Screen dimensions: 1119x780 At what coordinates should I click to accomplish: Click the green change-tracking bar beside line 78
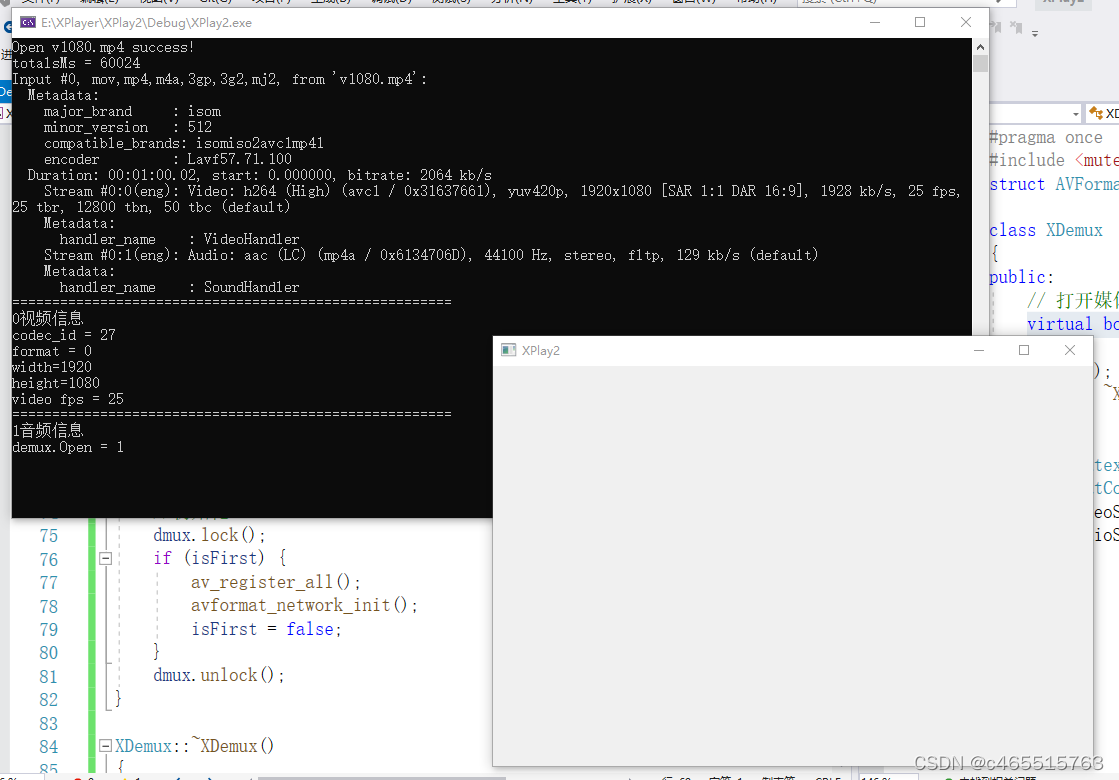91,605
